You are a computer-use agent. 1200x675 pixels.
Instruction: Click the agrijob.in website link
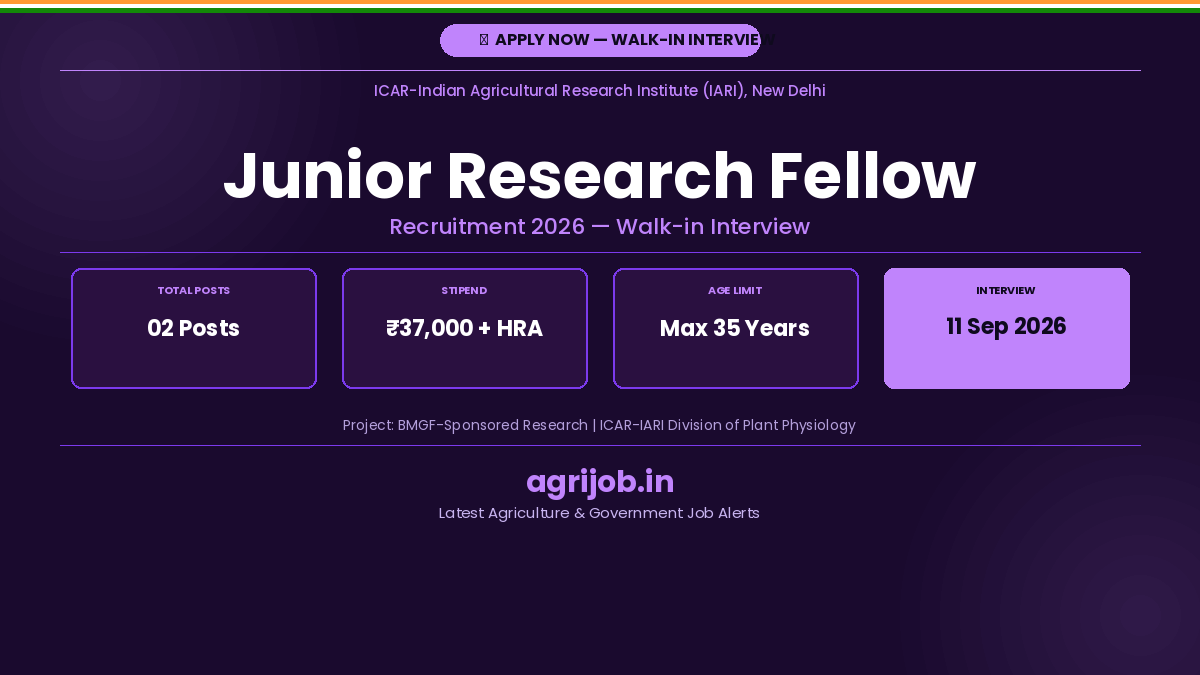coord(600,481)
